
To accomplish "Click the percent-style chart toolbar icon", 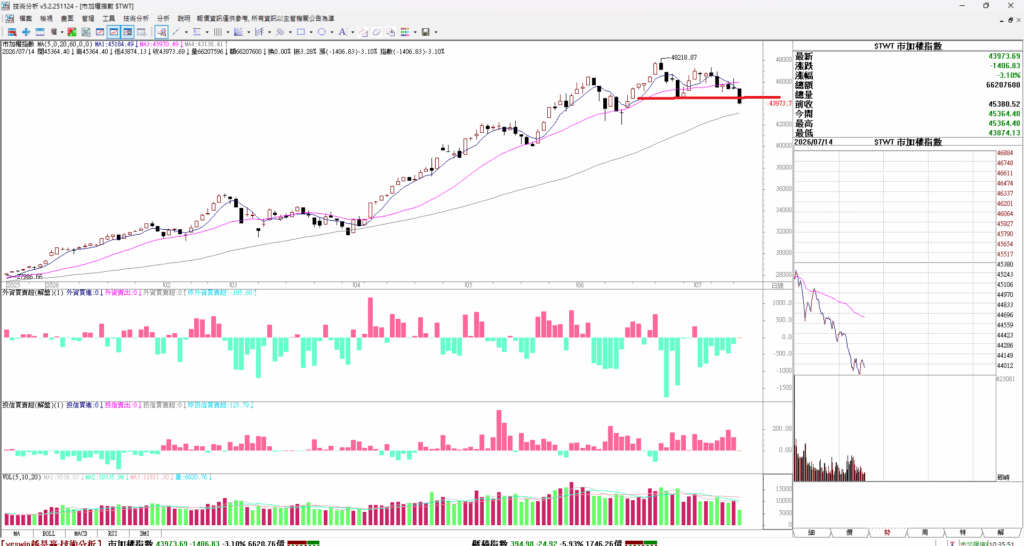I will pos(86,31).
